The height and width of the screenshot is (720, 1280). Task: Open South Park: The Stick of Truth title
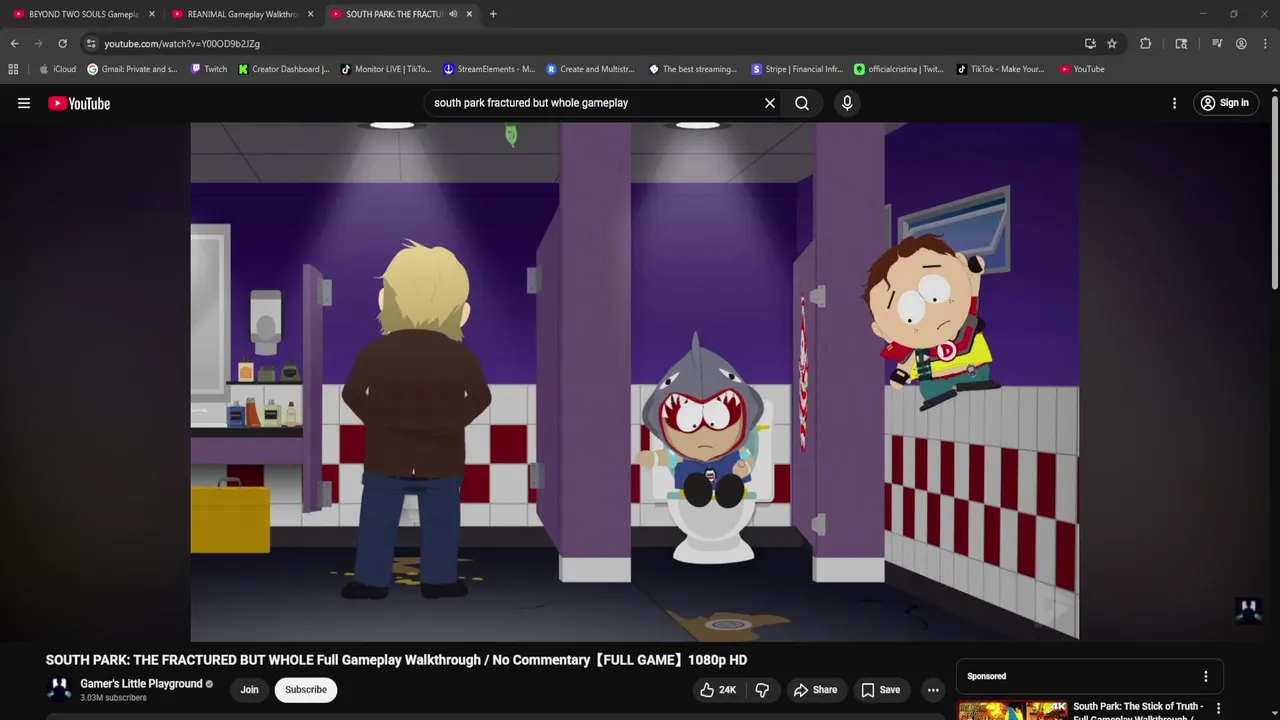click(x=1138, y=710)
